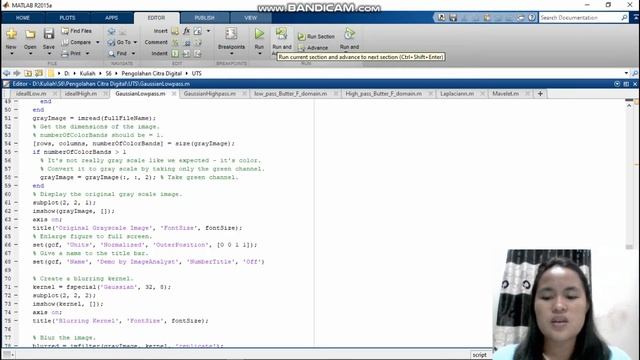Open the folder path history dropdown

pyautogui.click(x=626, y=73)
